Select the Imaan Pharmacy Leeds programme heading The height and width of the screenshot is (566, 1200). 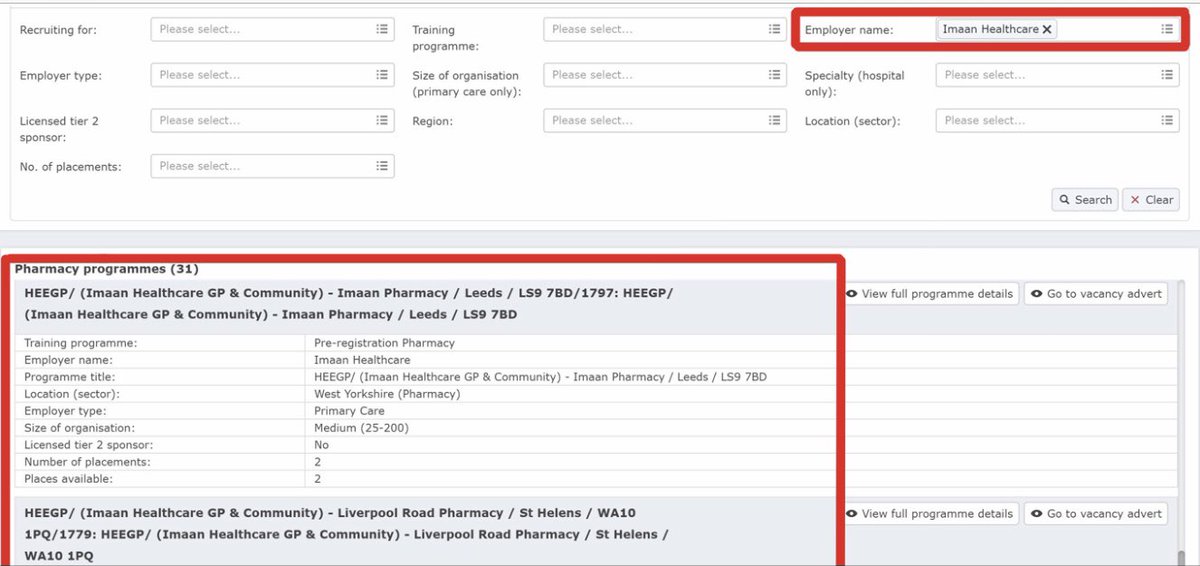pos(349,304)
